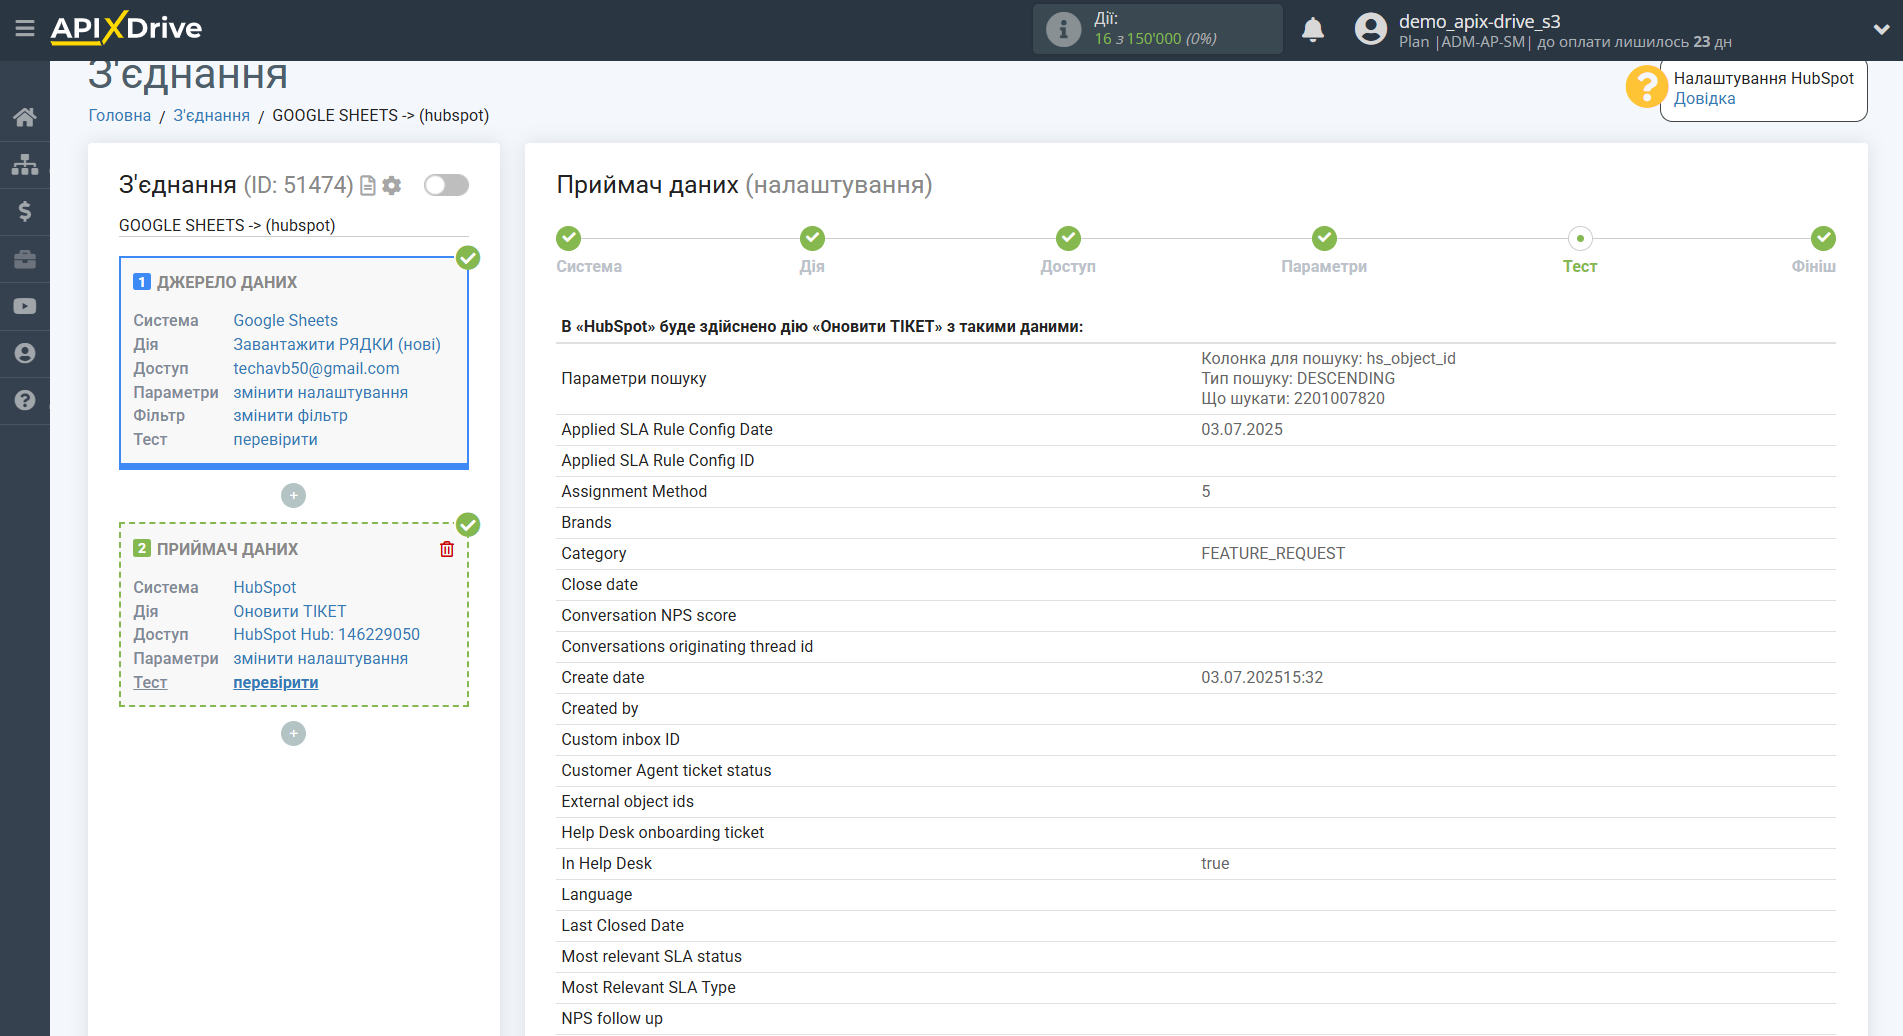Add a step after the data source block

point(293,496)
